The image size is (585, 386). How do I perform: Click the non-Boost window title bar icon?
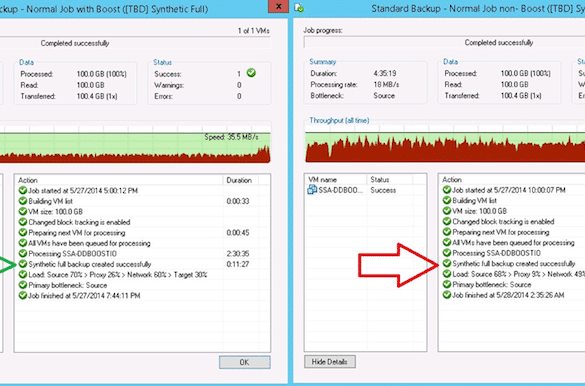(299, 7)
